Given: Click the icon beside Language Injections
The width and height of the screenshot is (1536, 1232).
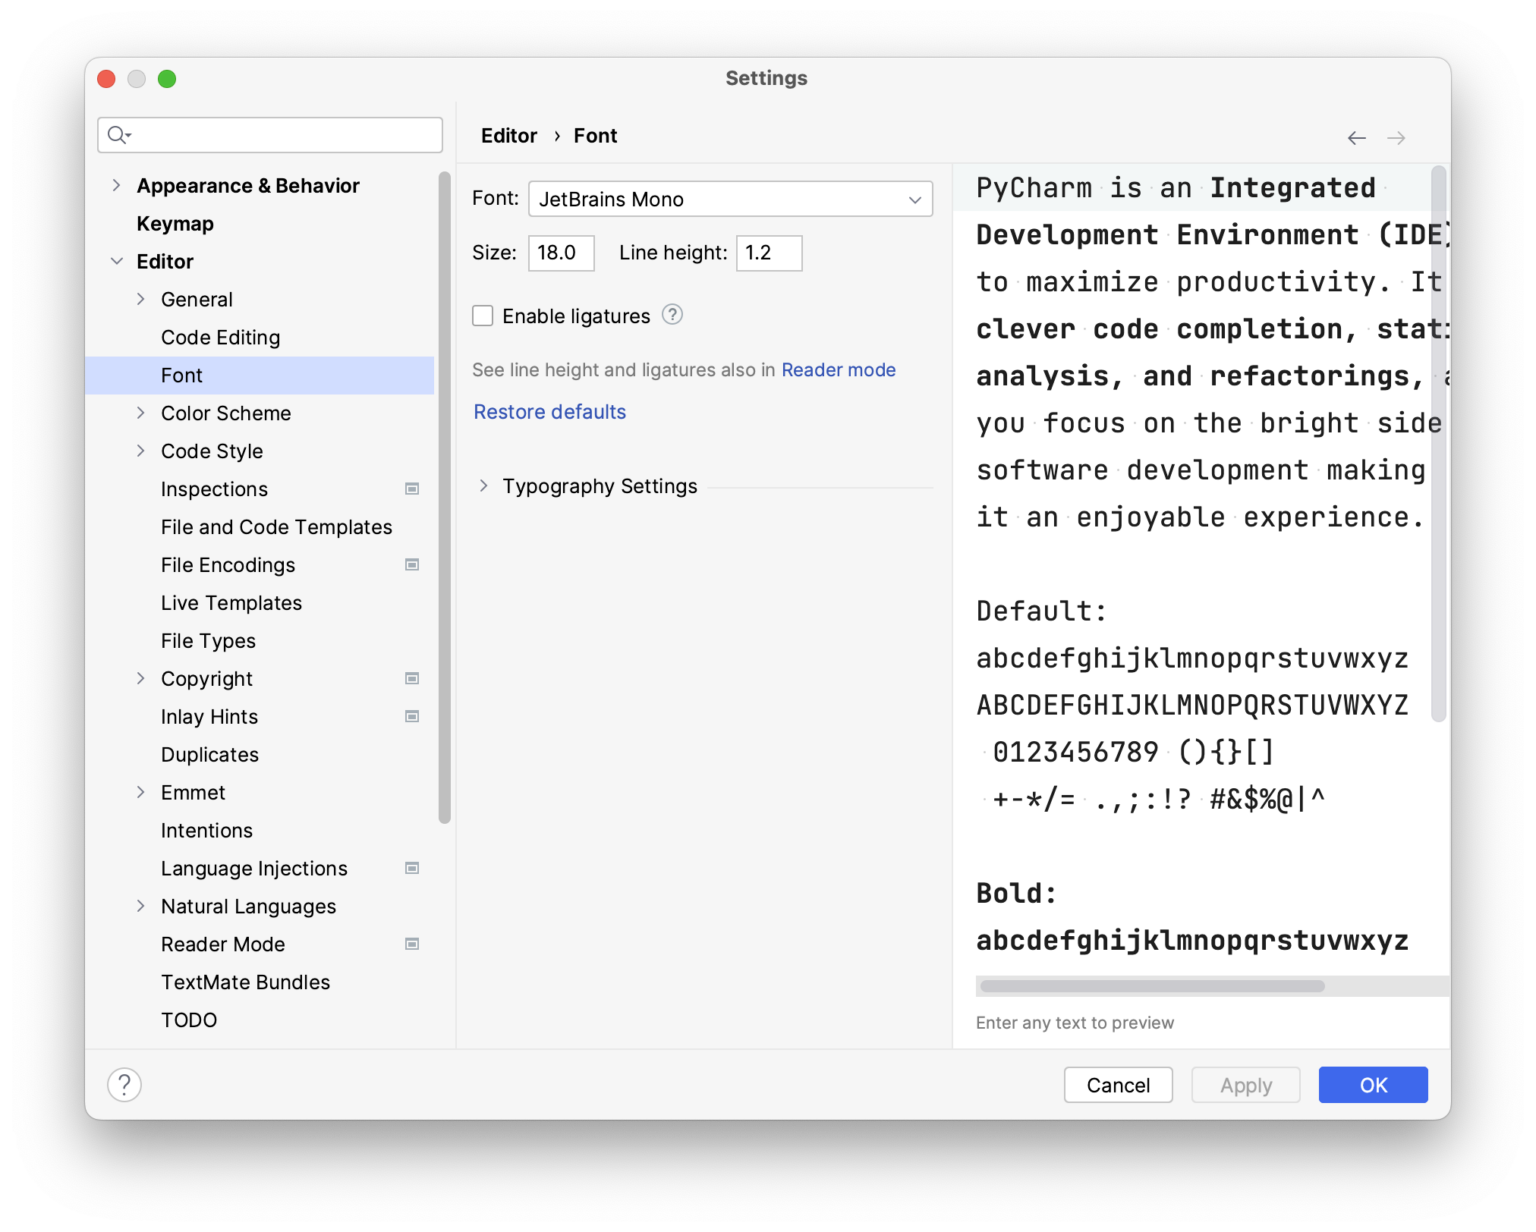Looking at the screenshot, I should (411, 868).
